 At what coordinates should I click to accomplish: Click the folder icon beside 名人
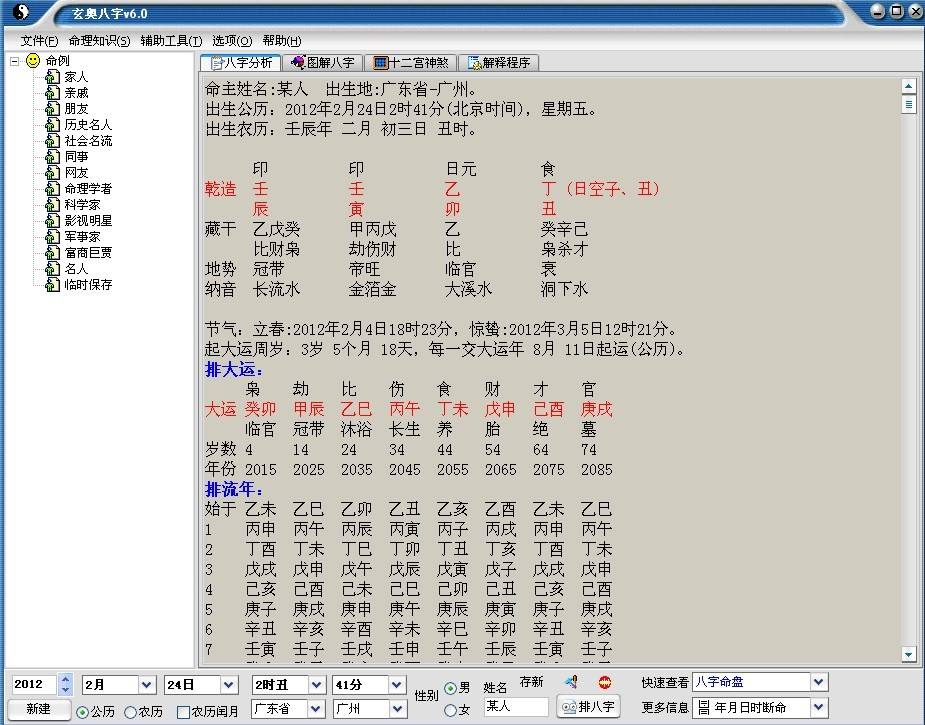click(x=53, y=268)
